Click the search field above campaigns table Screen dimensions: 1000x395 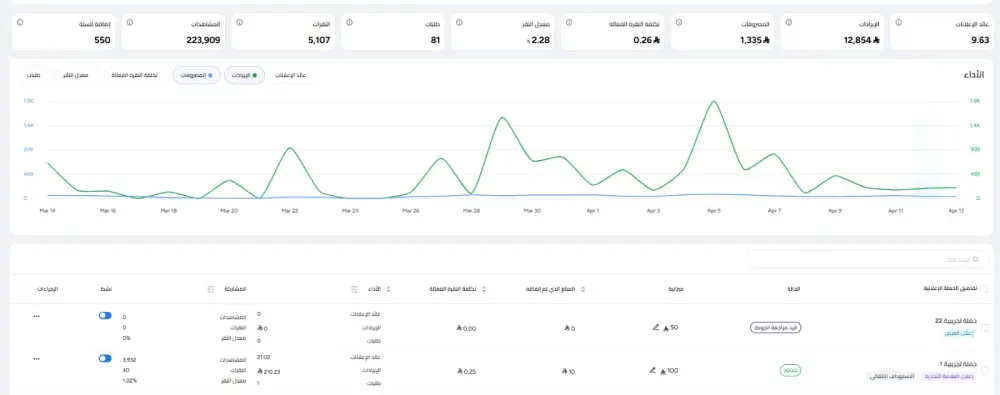pyautogui.click(x=867, y=259)
